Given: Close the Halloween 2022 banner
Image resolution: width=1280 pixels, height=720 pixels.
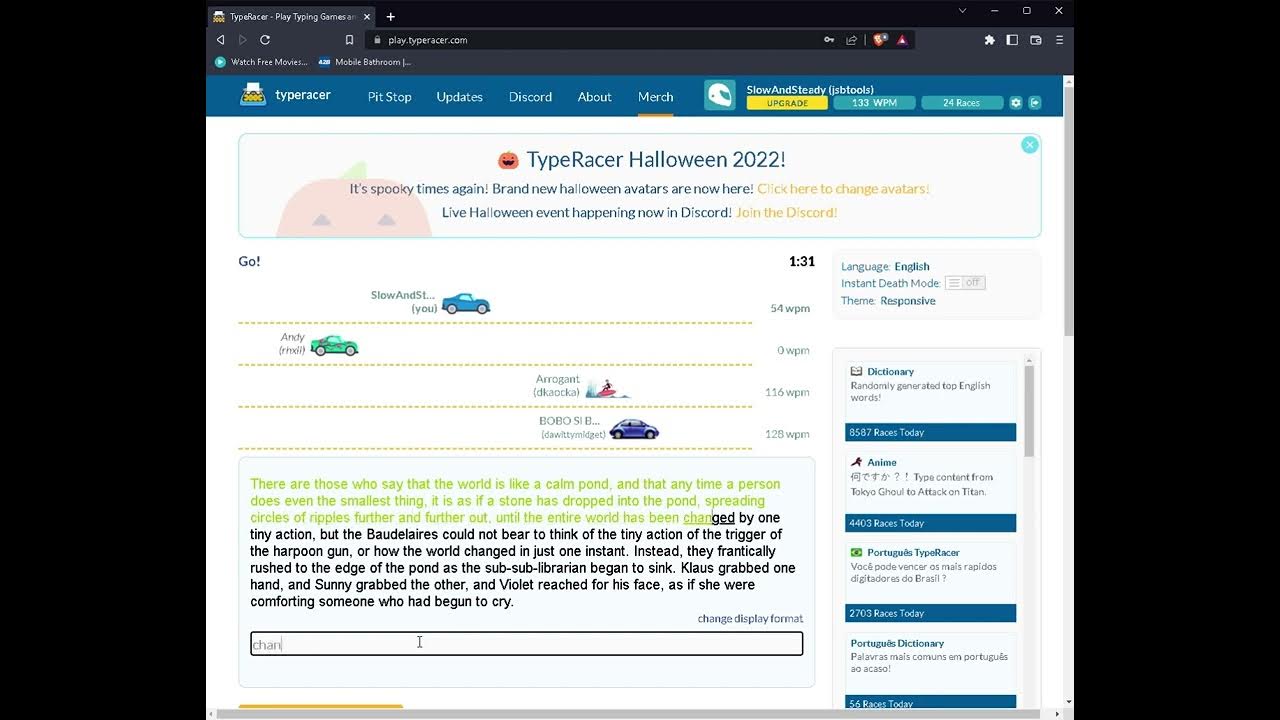Looking at the screenshot, I should 1029,145.
